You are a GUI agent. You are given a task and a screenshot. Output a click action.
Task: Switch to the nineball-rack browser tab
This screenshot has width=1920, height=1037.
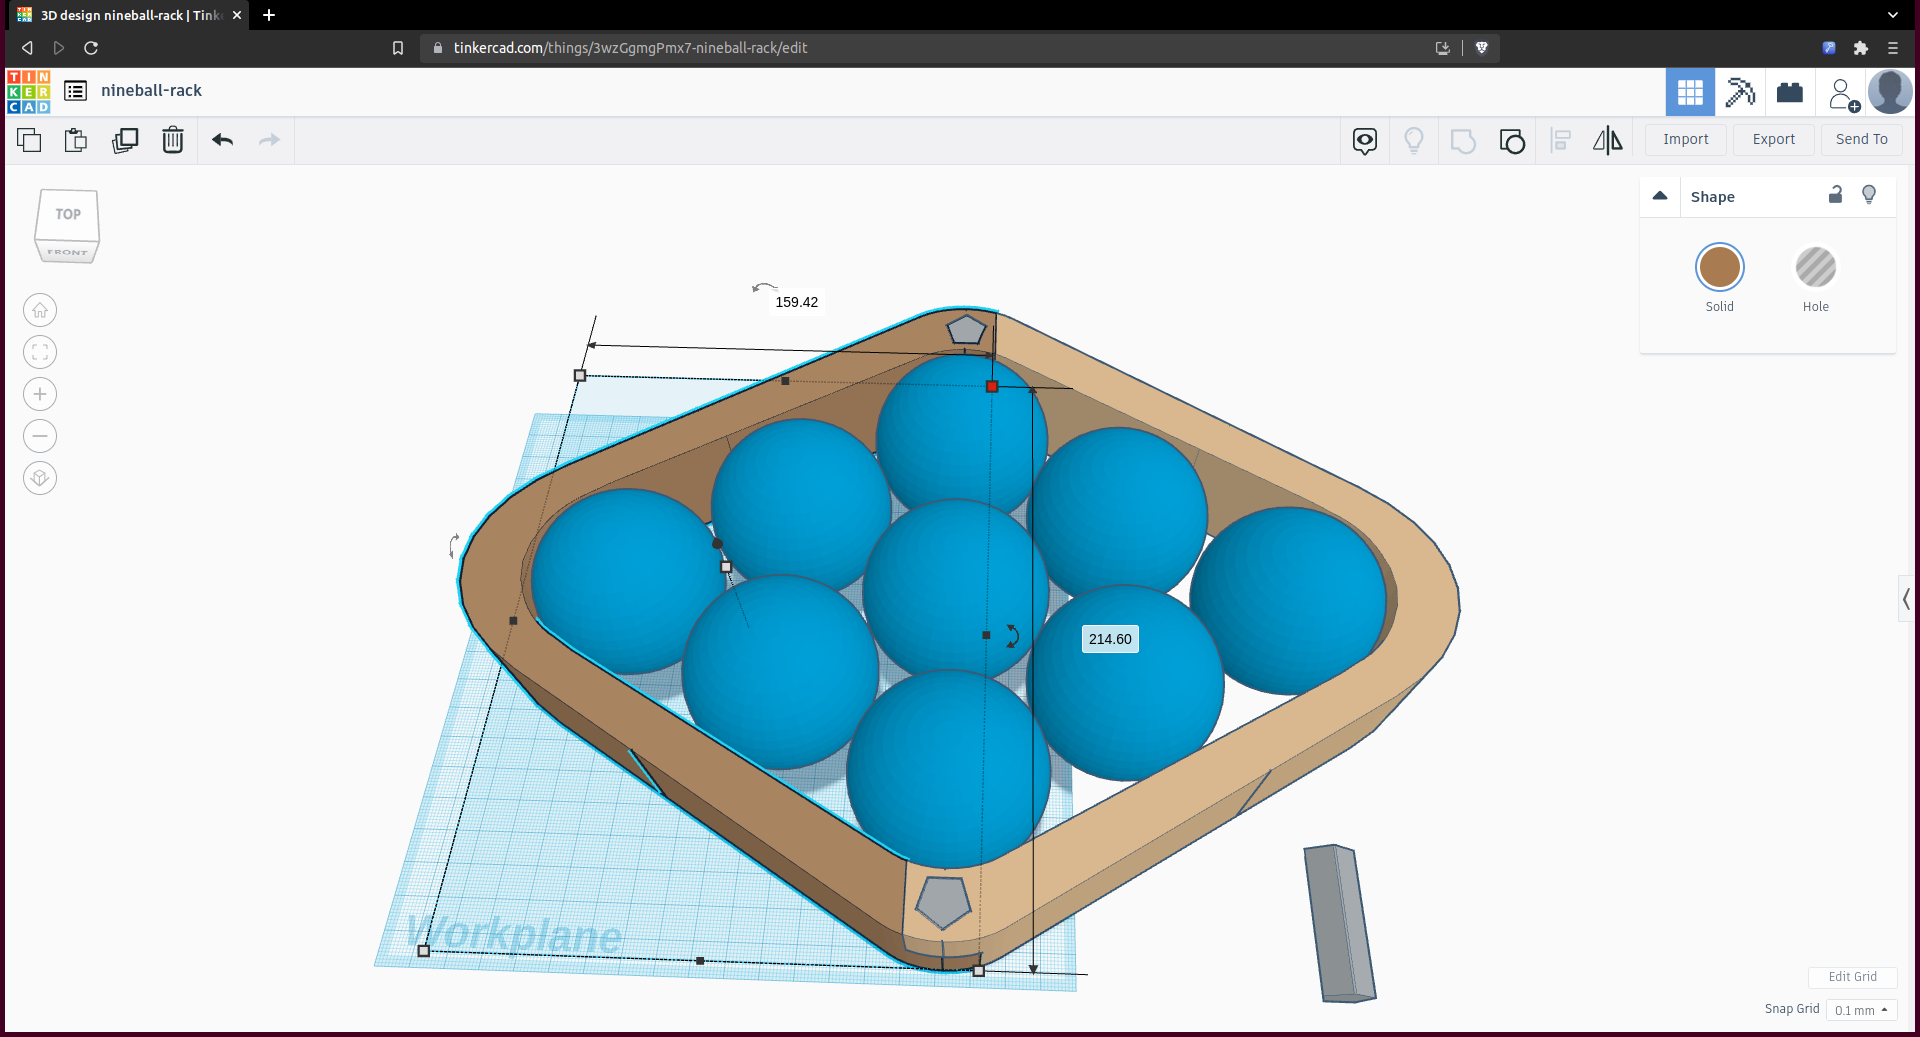coord(120,15)
